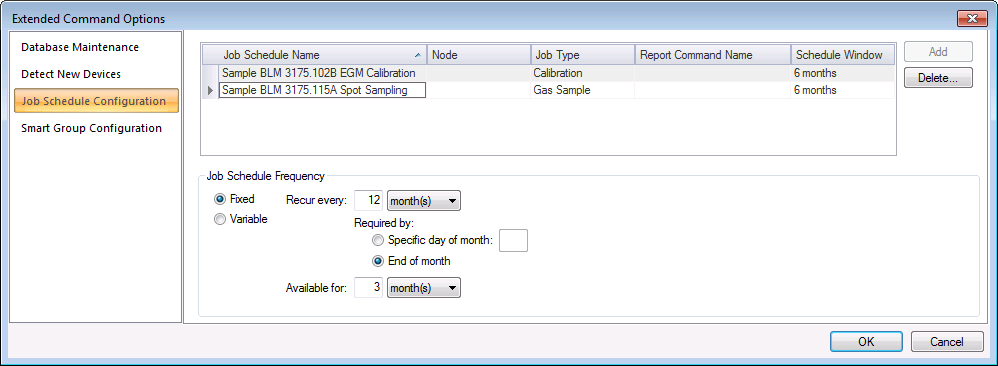Select Job Schedule Configuration item
The width and height of the screenshot is (998, 366).
pyautogui.click(x=96, y=101)
